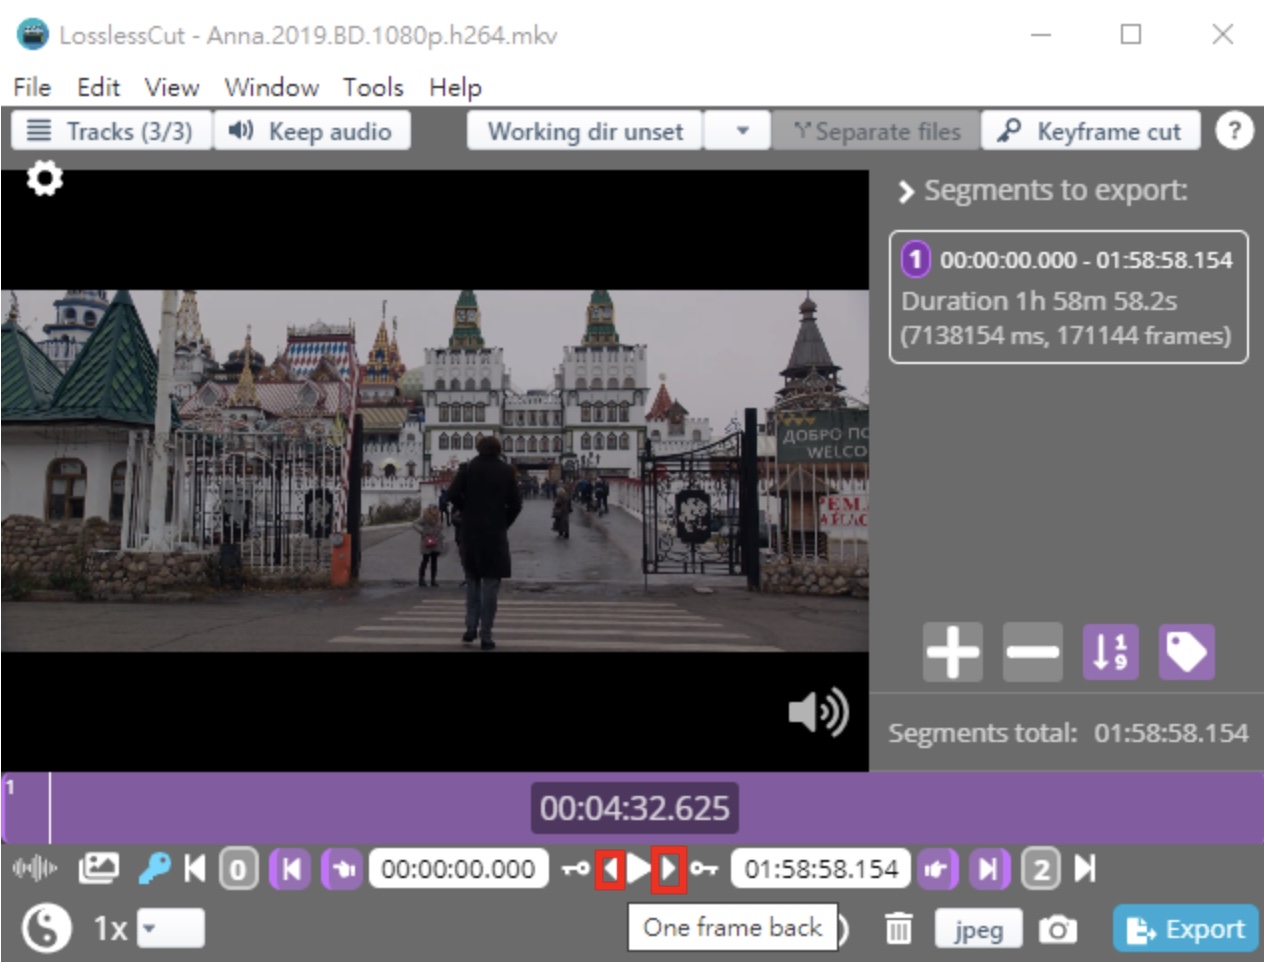Open the Tools menu
1264x962 pixels.
tap(373, 87)
